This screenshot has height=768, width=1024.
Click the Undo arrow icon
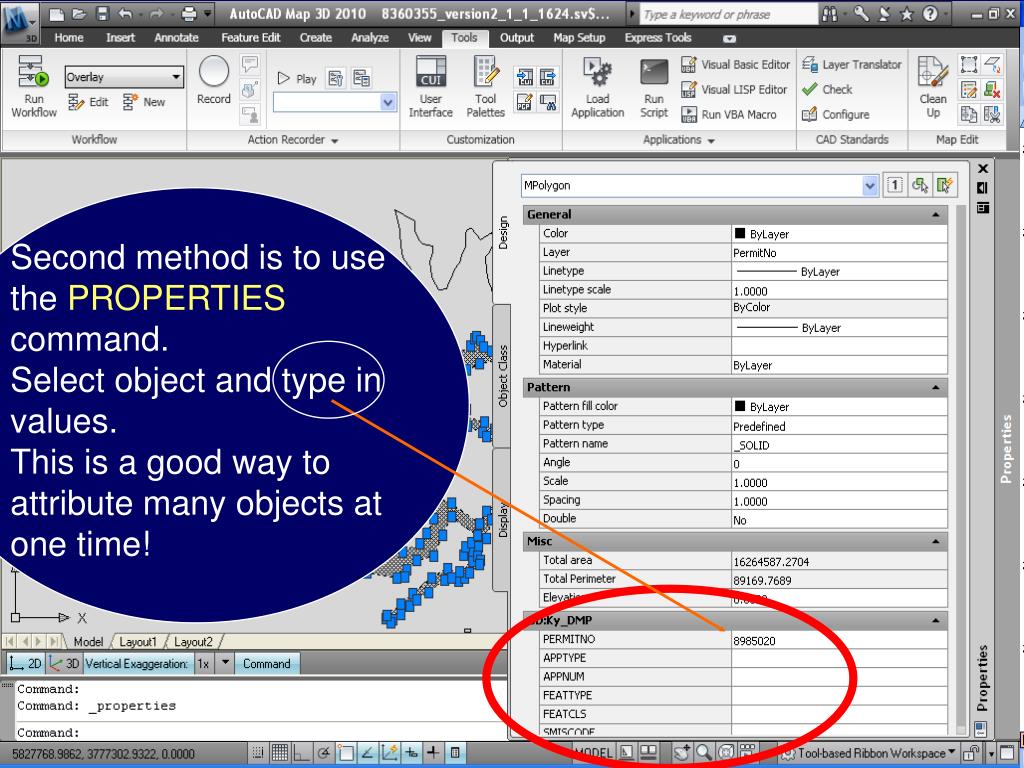point(125,14)
